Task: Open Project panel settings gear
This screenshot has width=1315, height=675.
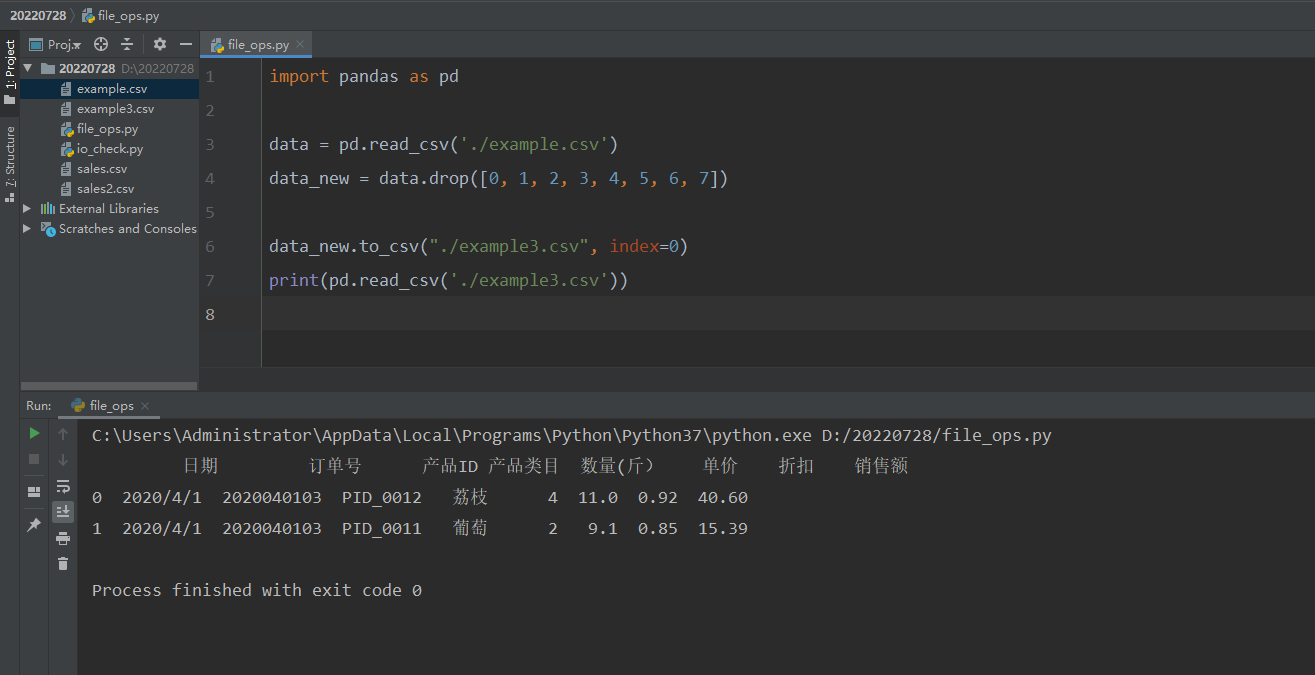Action: point(160,44)
